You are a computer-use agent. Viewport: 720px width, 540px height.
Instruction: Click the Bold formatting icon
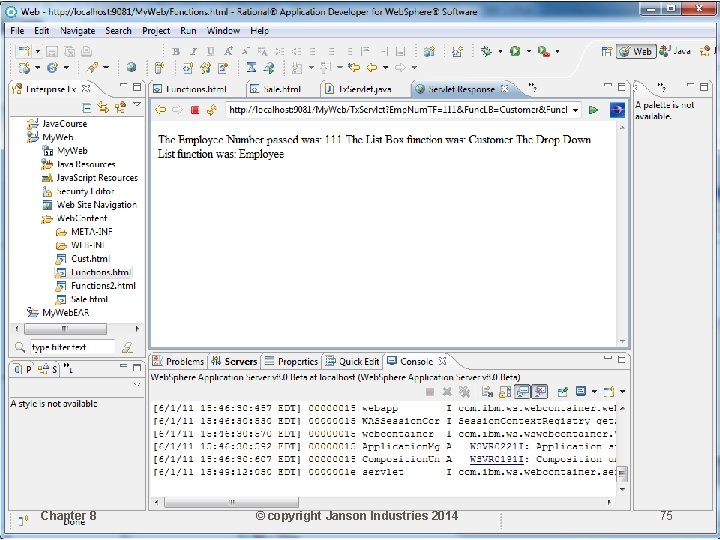point(176,51)
